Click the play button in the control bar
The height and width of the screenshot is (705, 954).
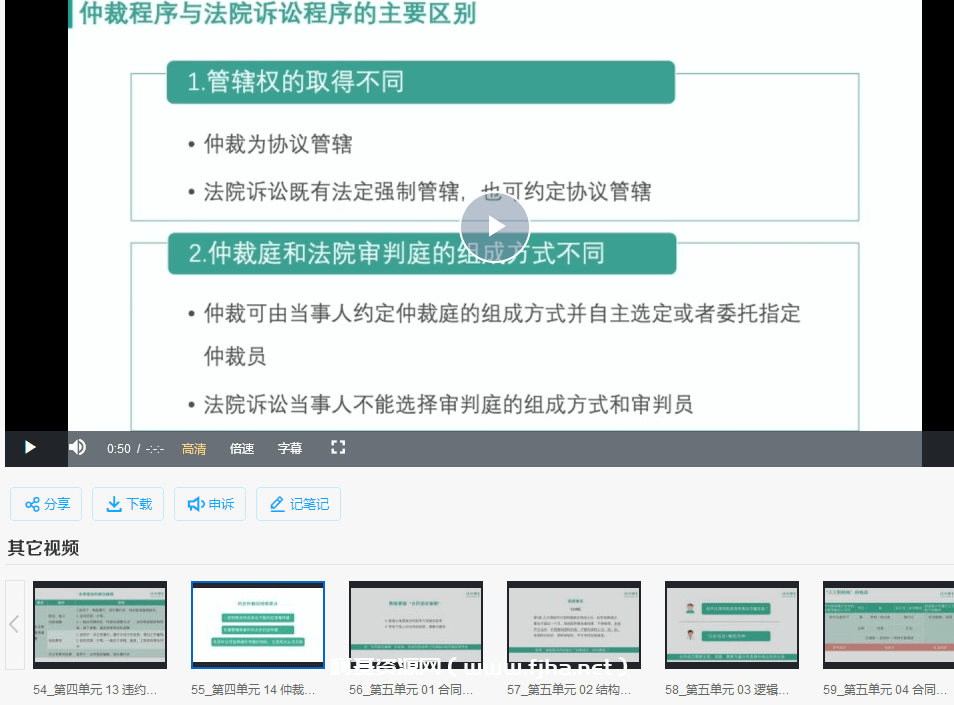[x=30, y=448]
